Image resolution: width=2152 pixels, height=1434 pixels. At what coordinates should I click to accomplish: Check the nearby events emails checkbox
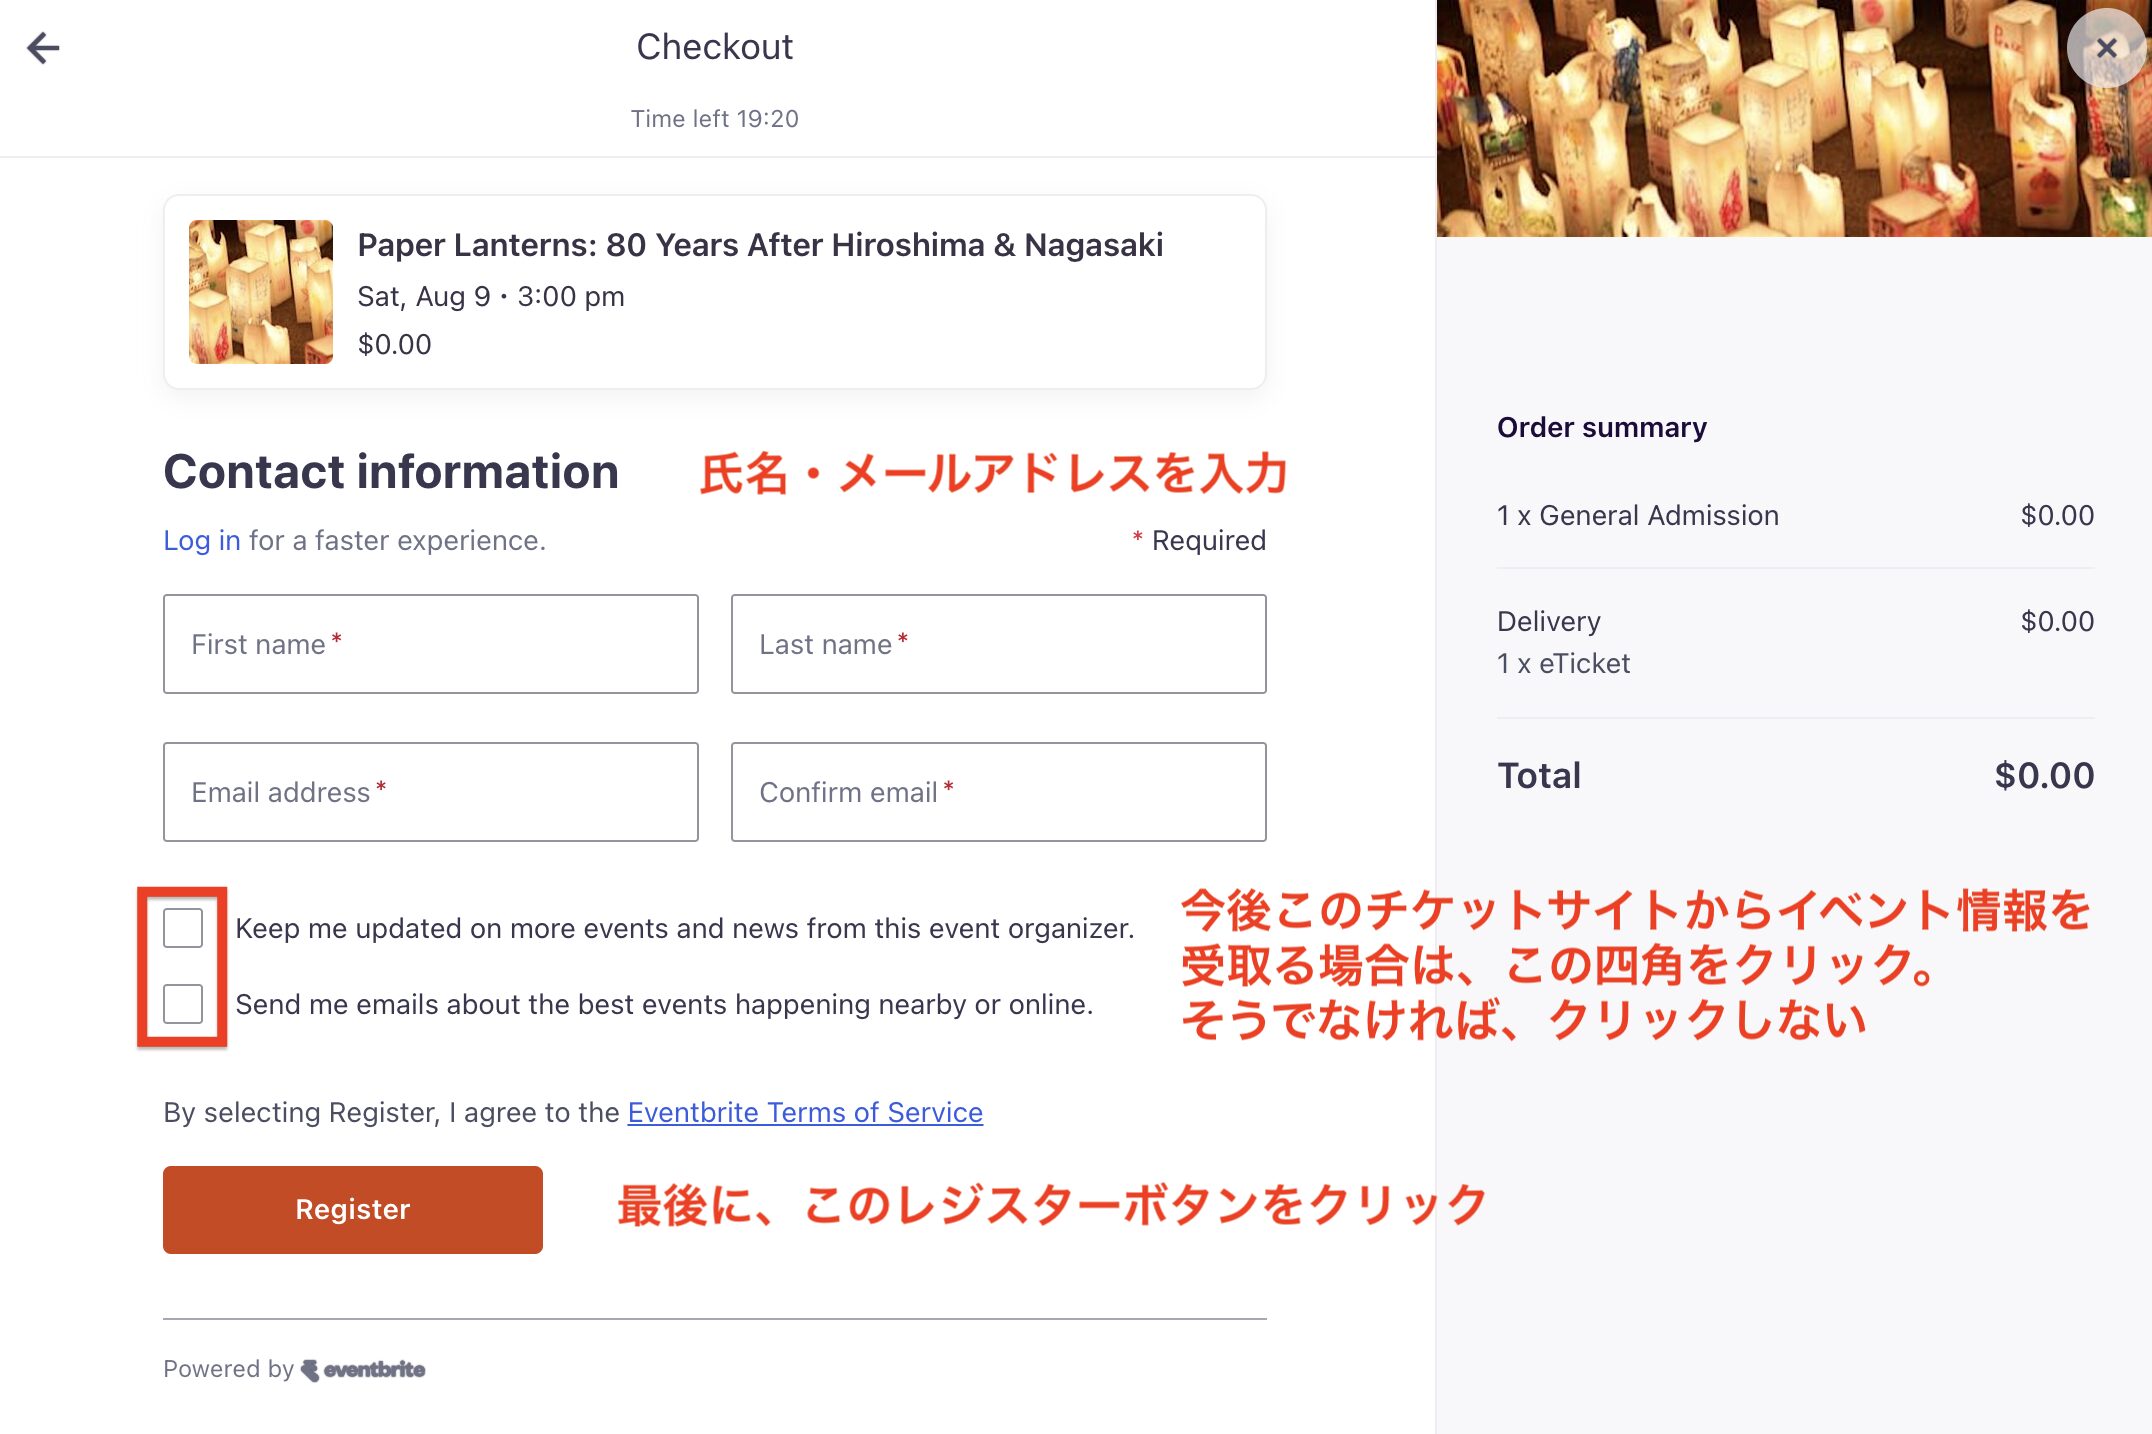(x=183, y=1004)
